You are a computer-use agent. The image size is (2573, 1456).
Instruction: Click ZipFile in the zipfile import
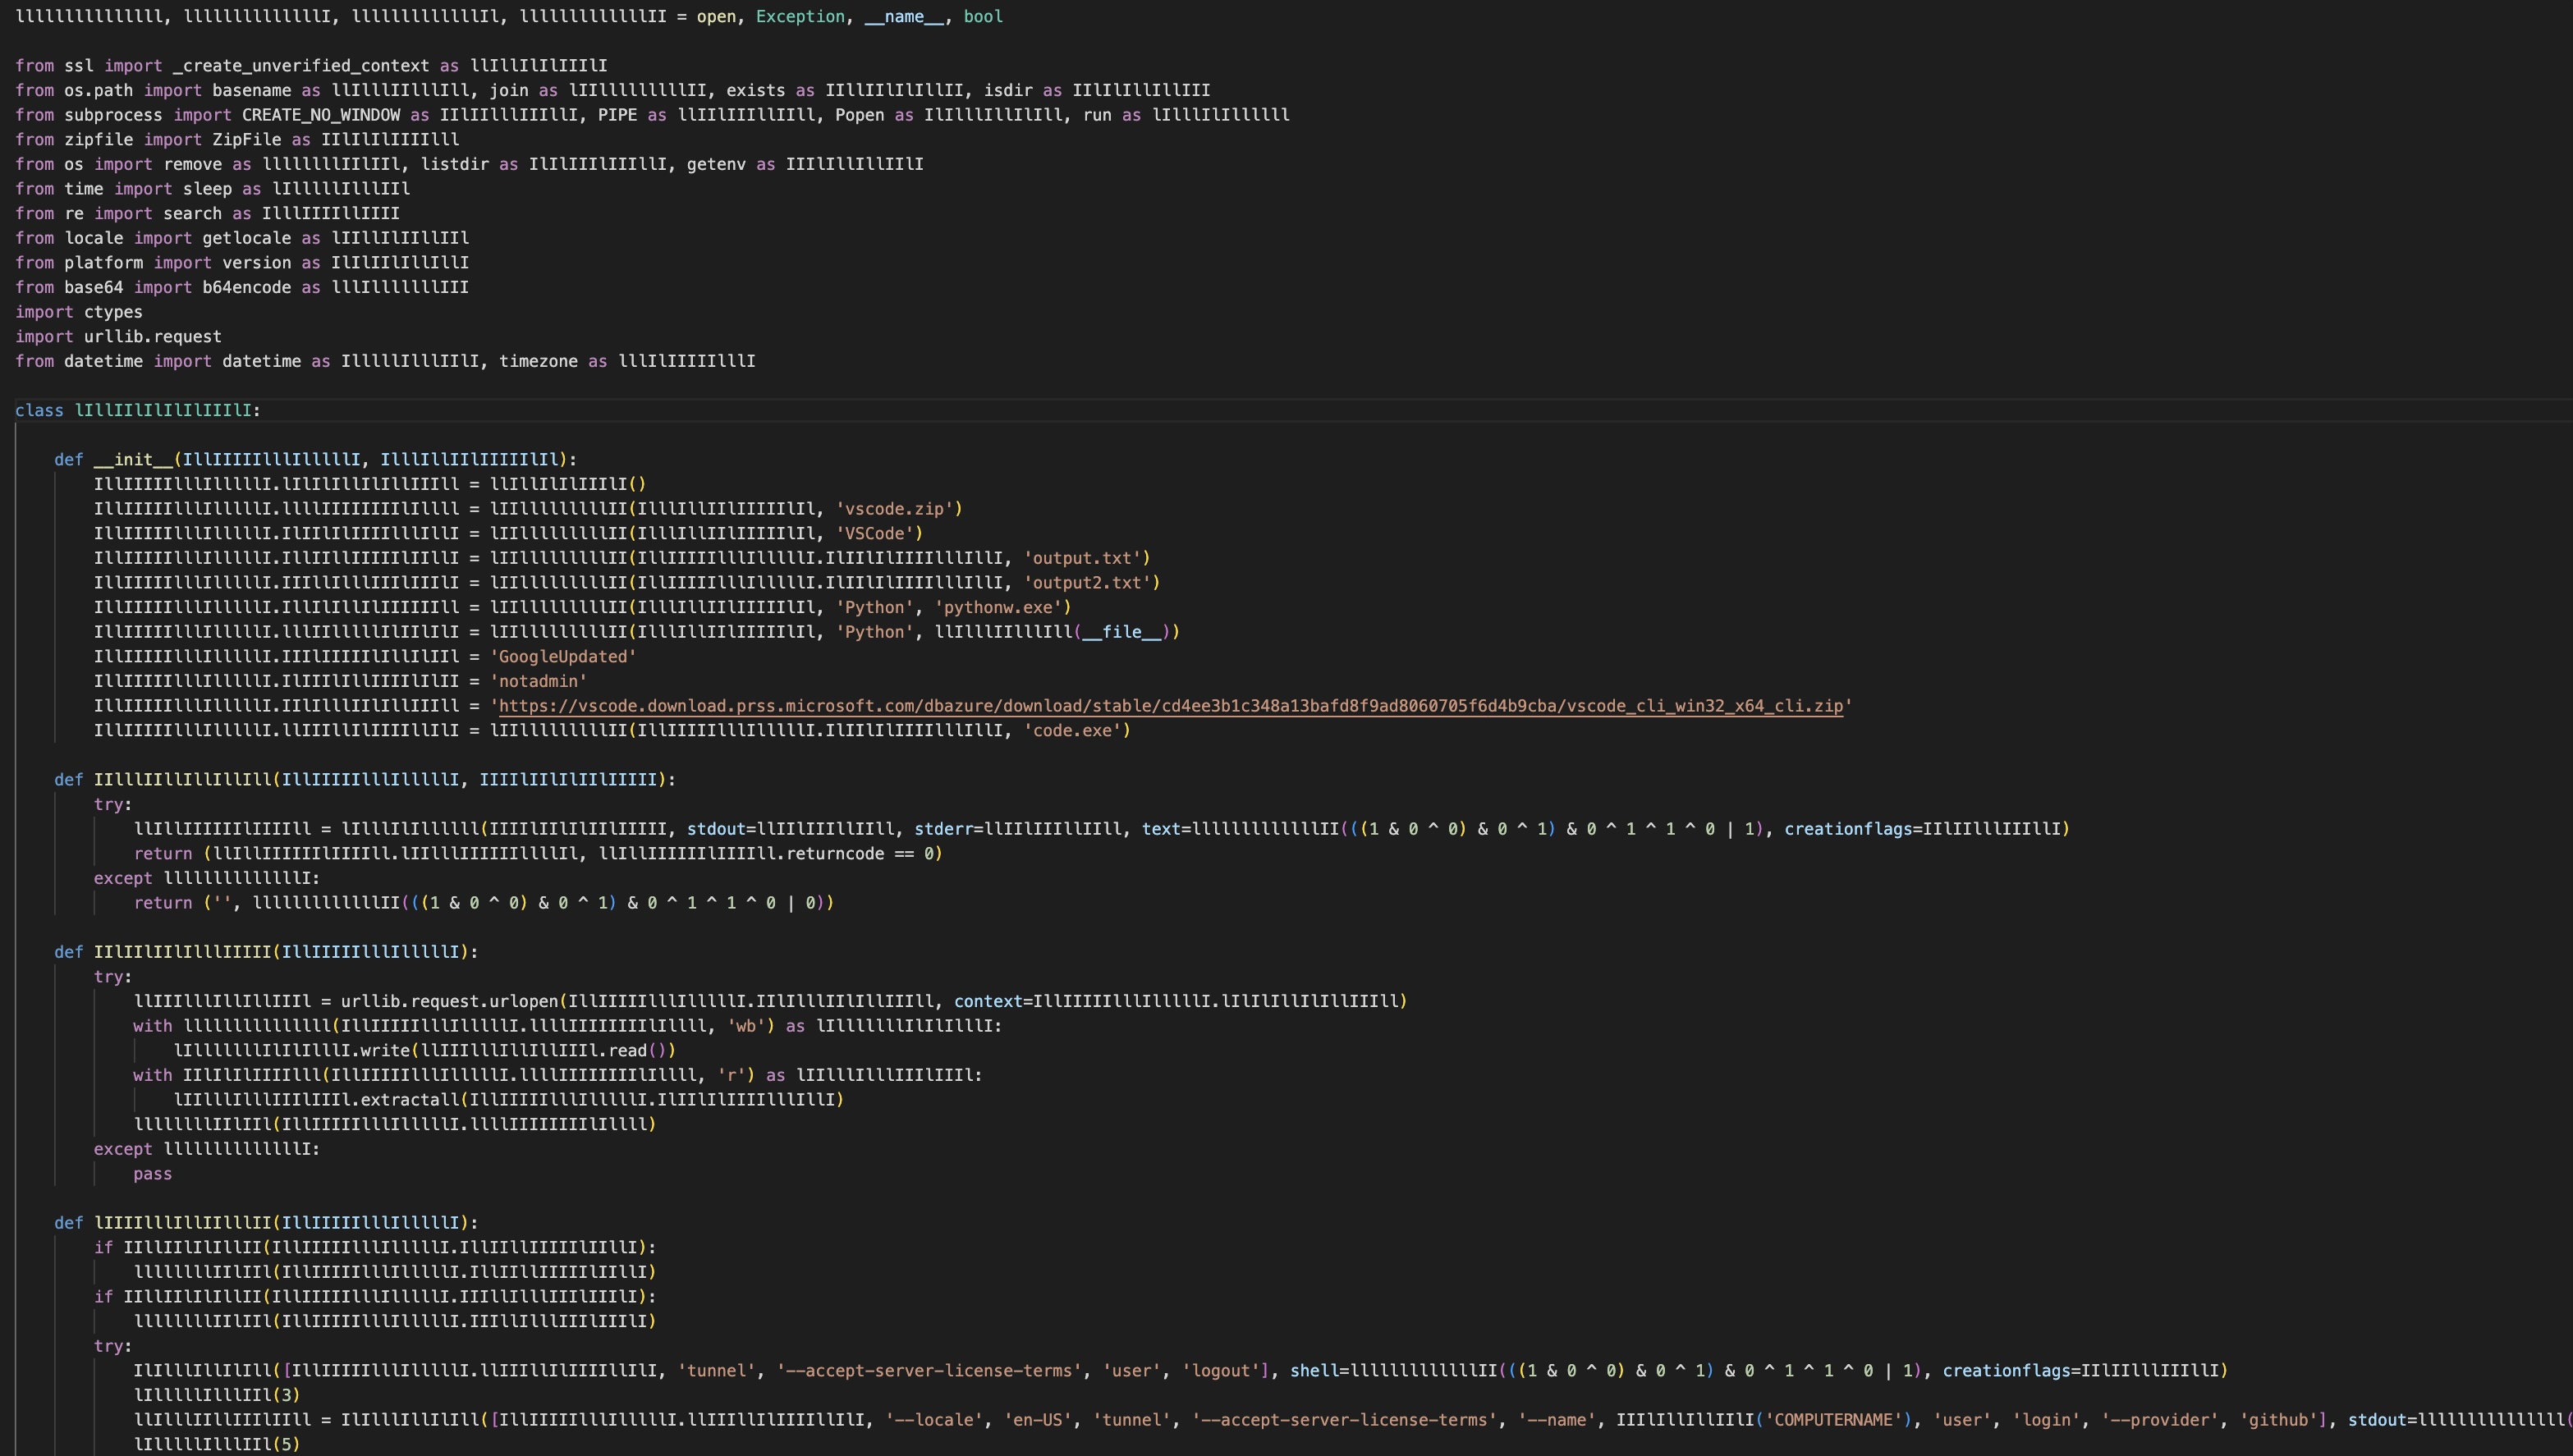(246, 140)
